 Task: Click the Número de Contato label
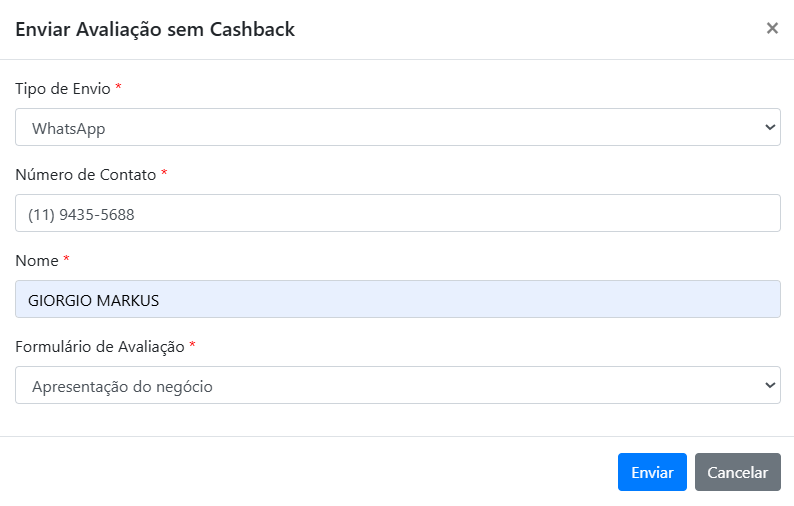[x=85, y=174]
